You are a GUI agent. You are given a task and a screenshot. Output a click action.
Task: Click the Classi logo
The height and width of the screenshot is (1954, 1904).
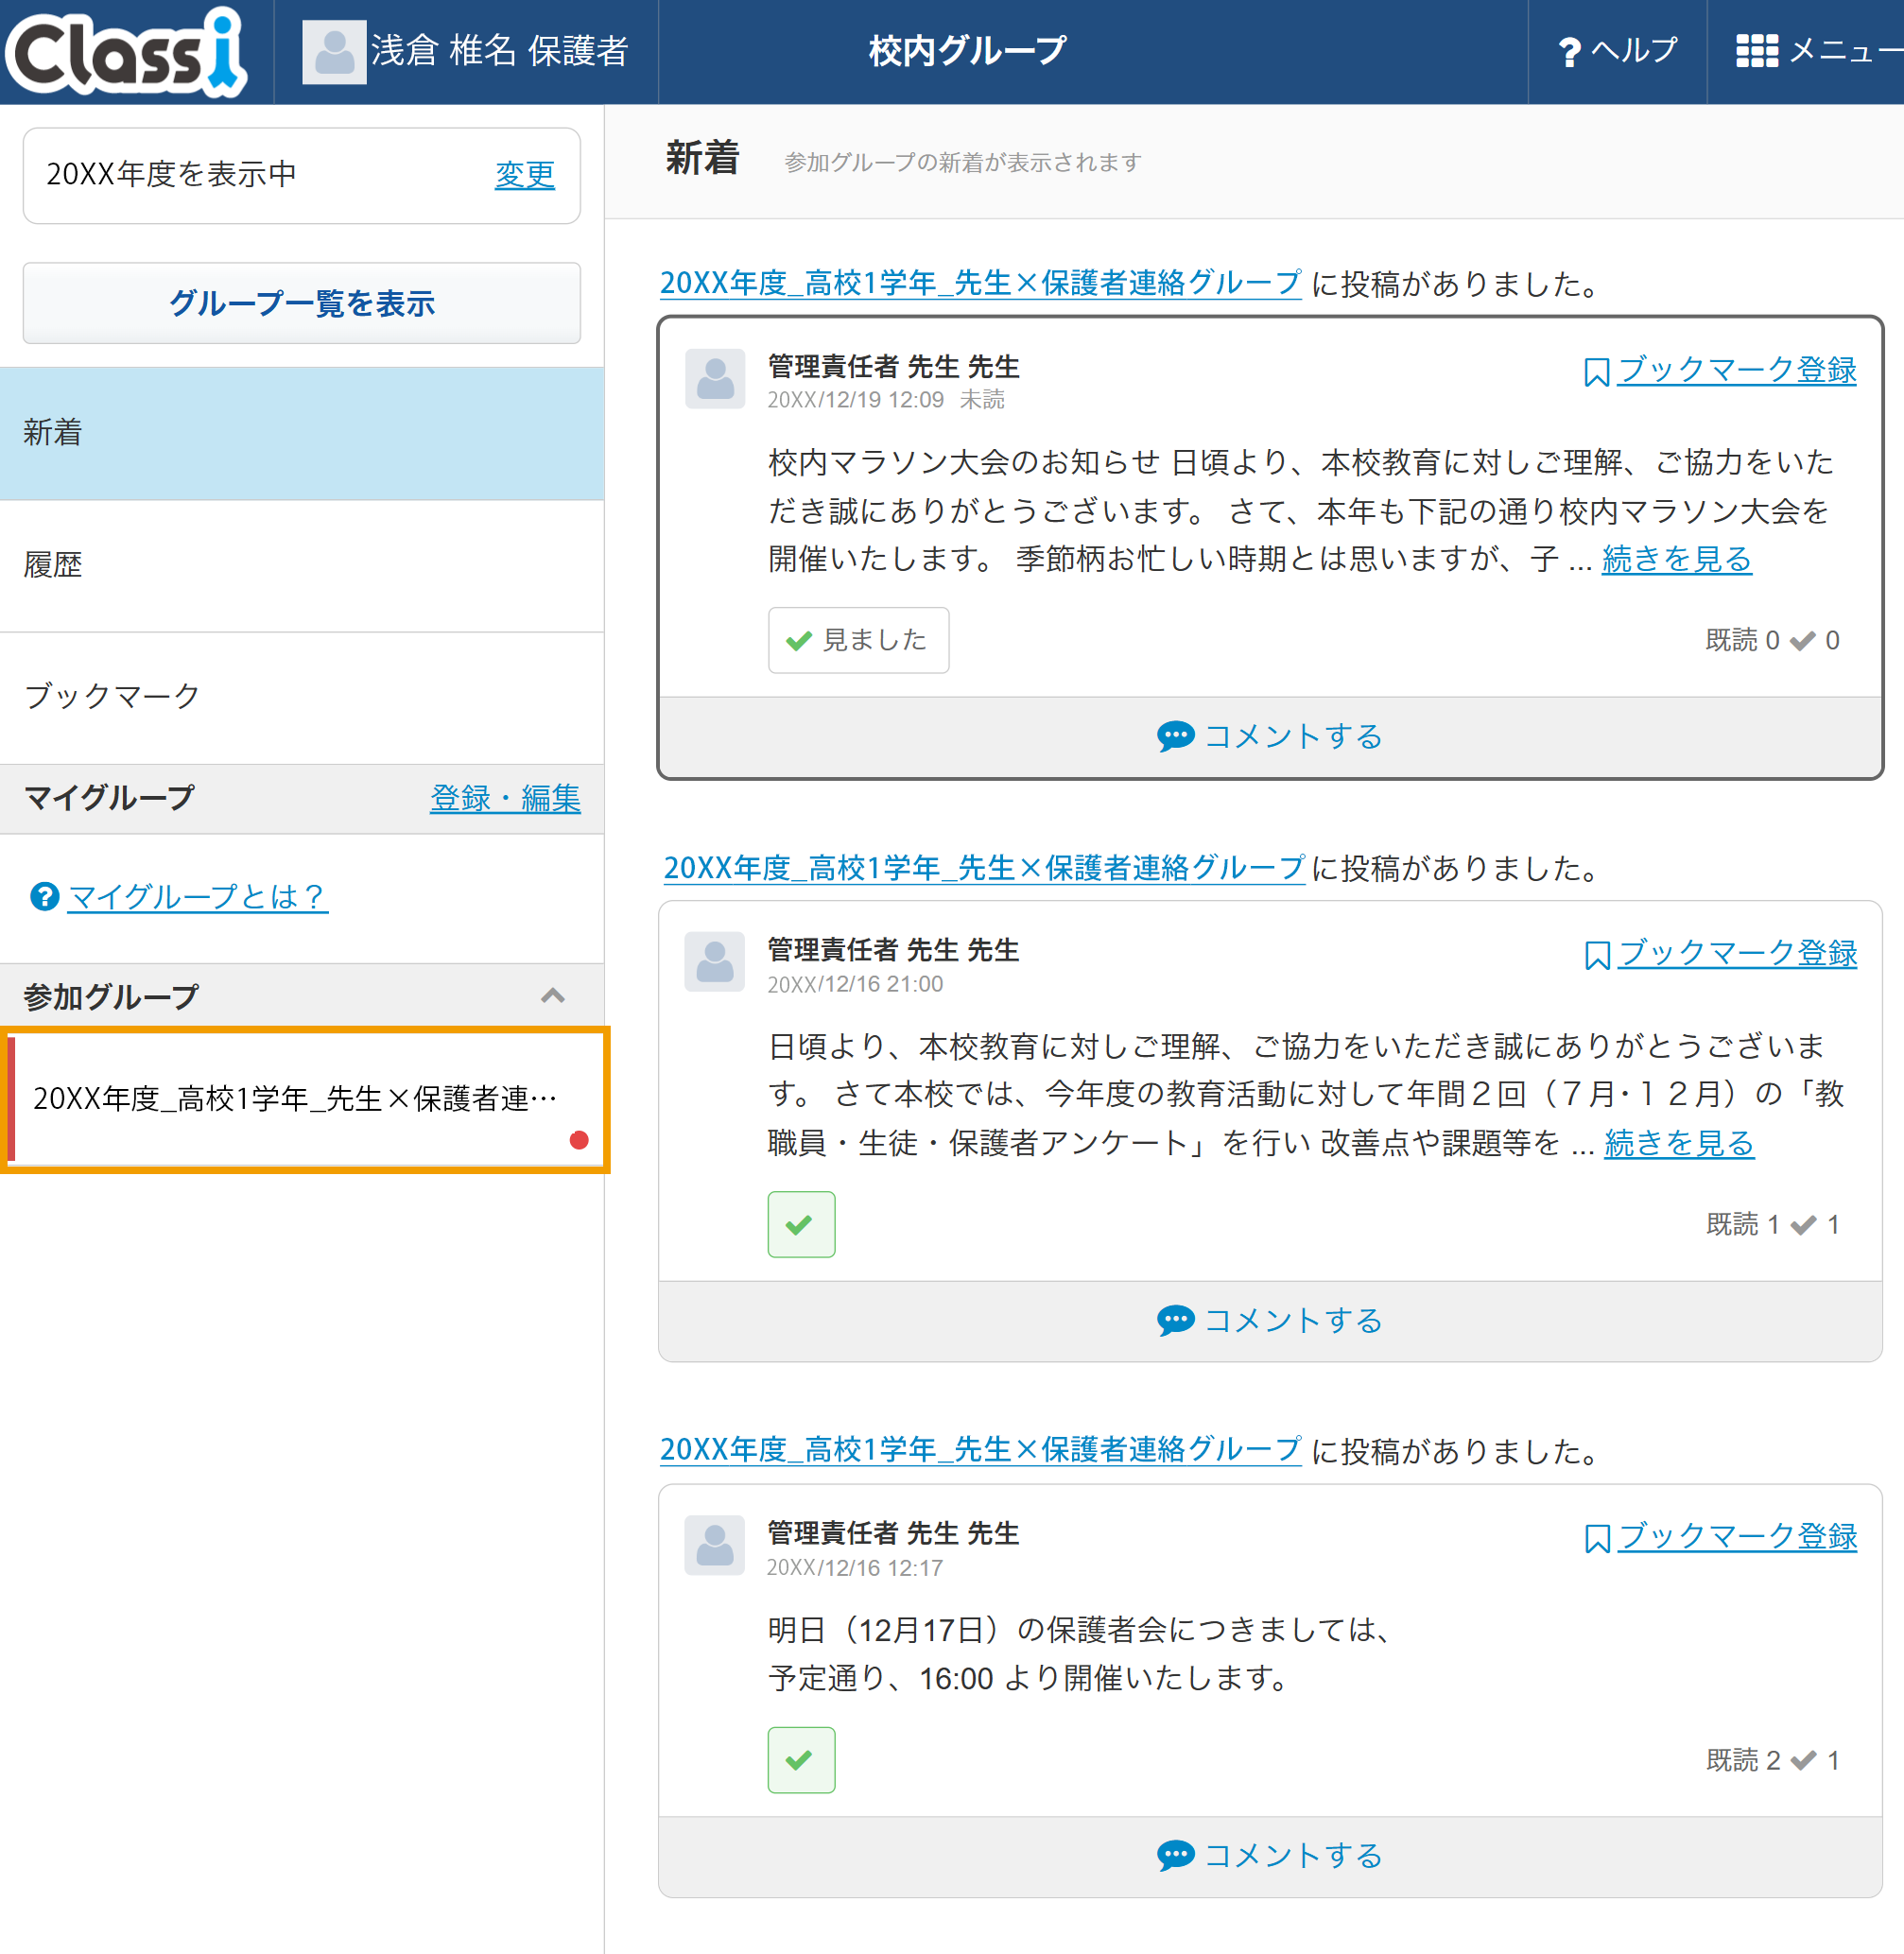(127, 52)
